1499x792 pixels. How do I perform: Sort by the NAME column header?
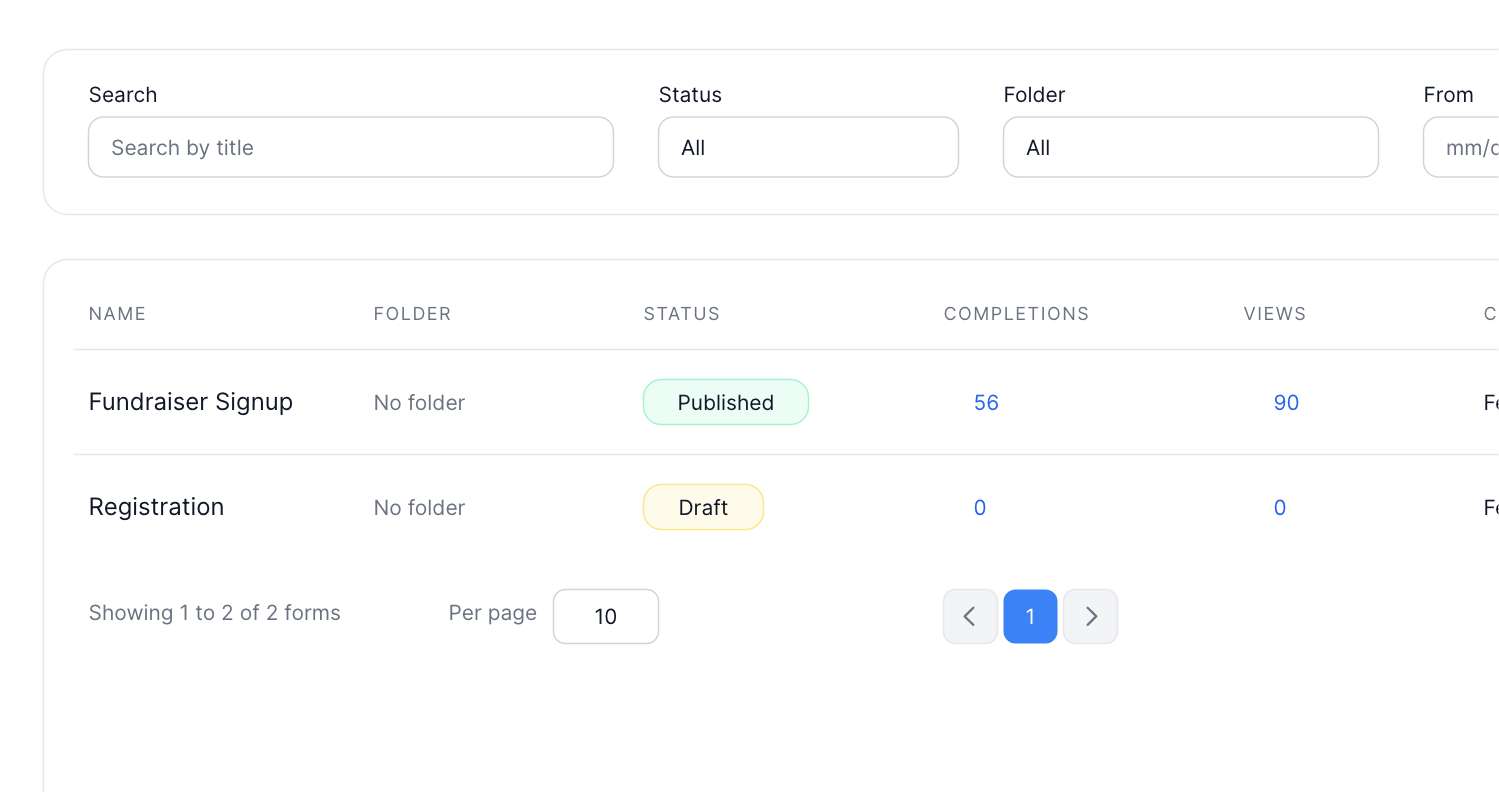(117, 313)
